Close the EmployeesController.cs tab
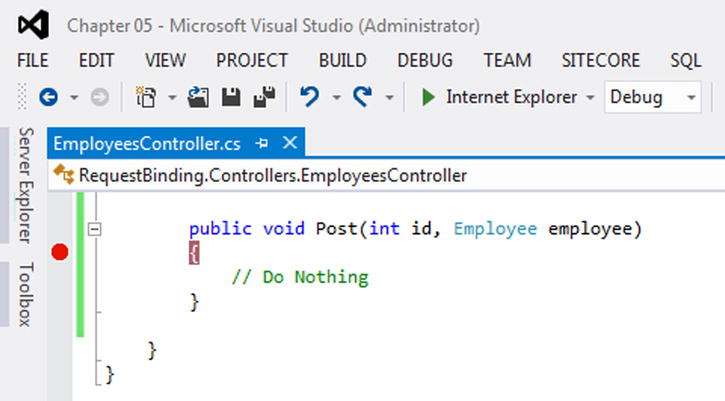 pos(290,143)
